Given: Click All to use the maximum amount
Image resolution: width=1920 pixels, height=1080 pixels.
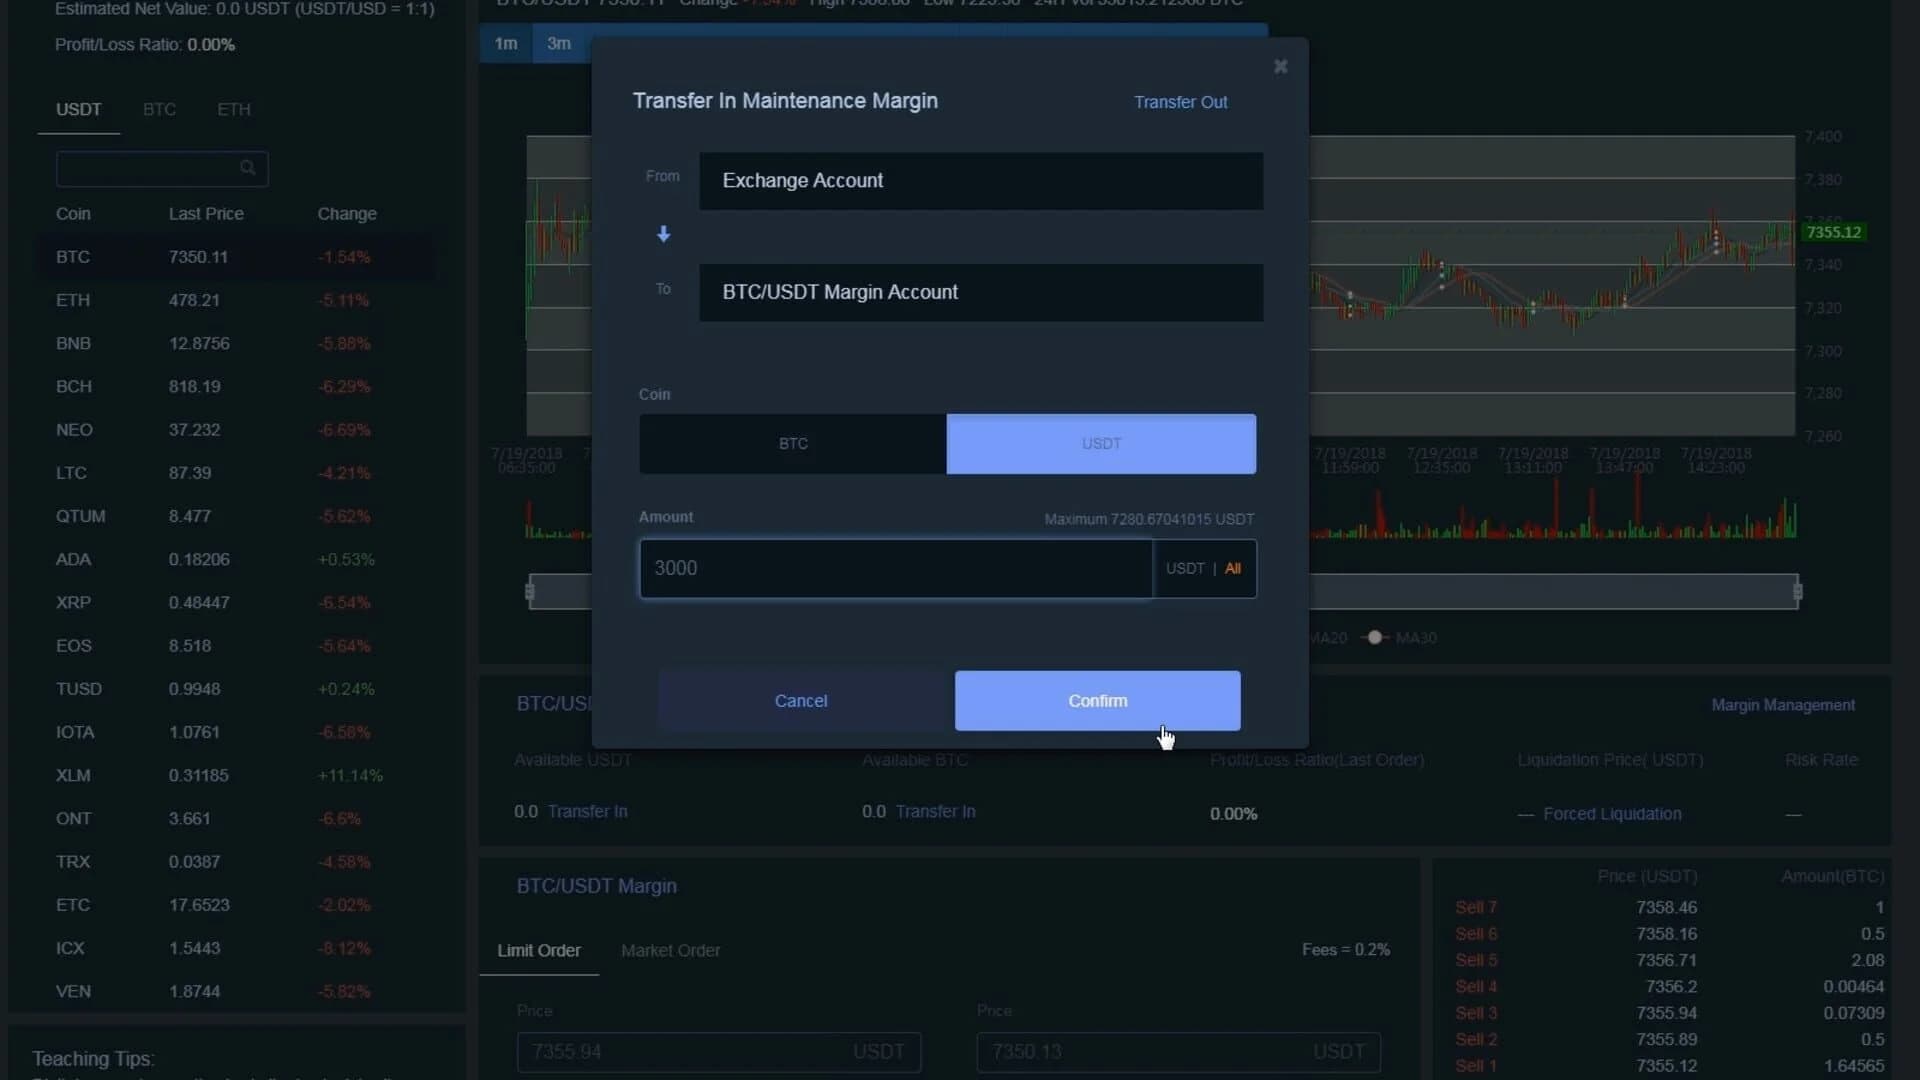Looking at the screenshot, I should pos(1233,568).
